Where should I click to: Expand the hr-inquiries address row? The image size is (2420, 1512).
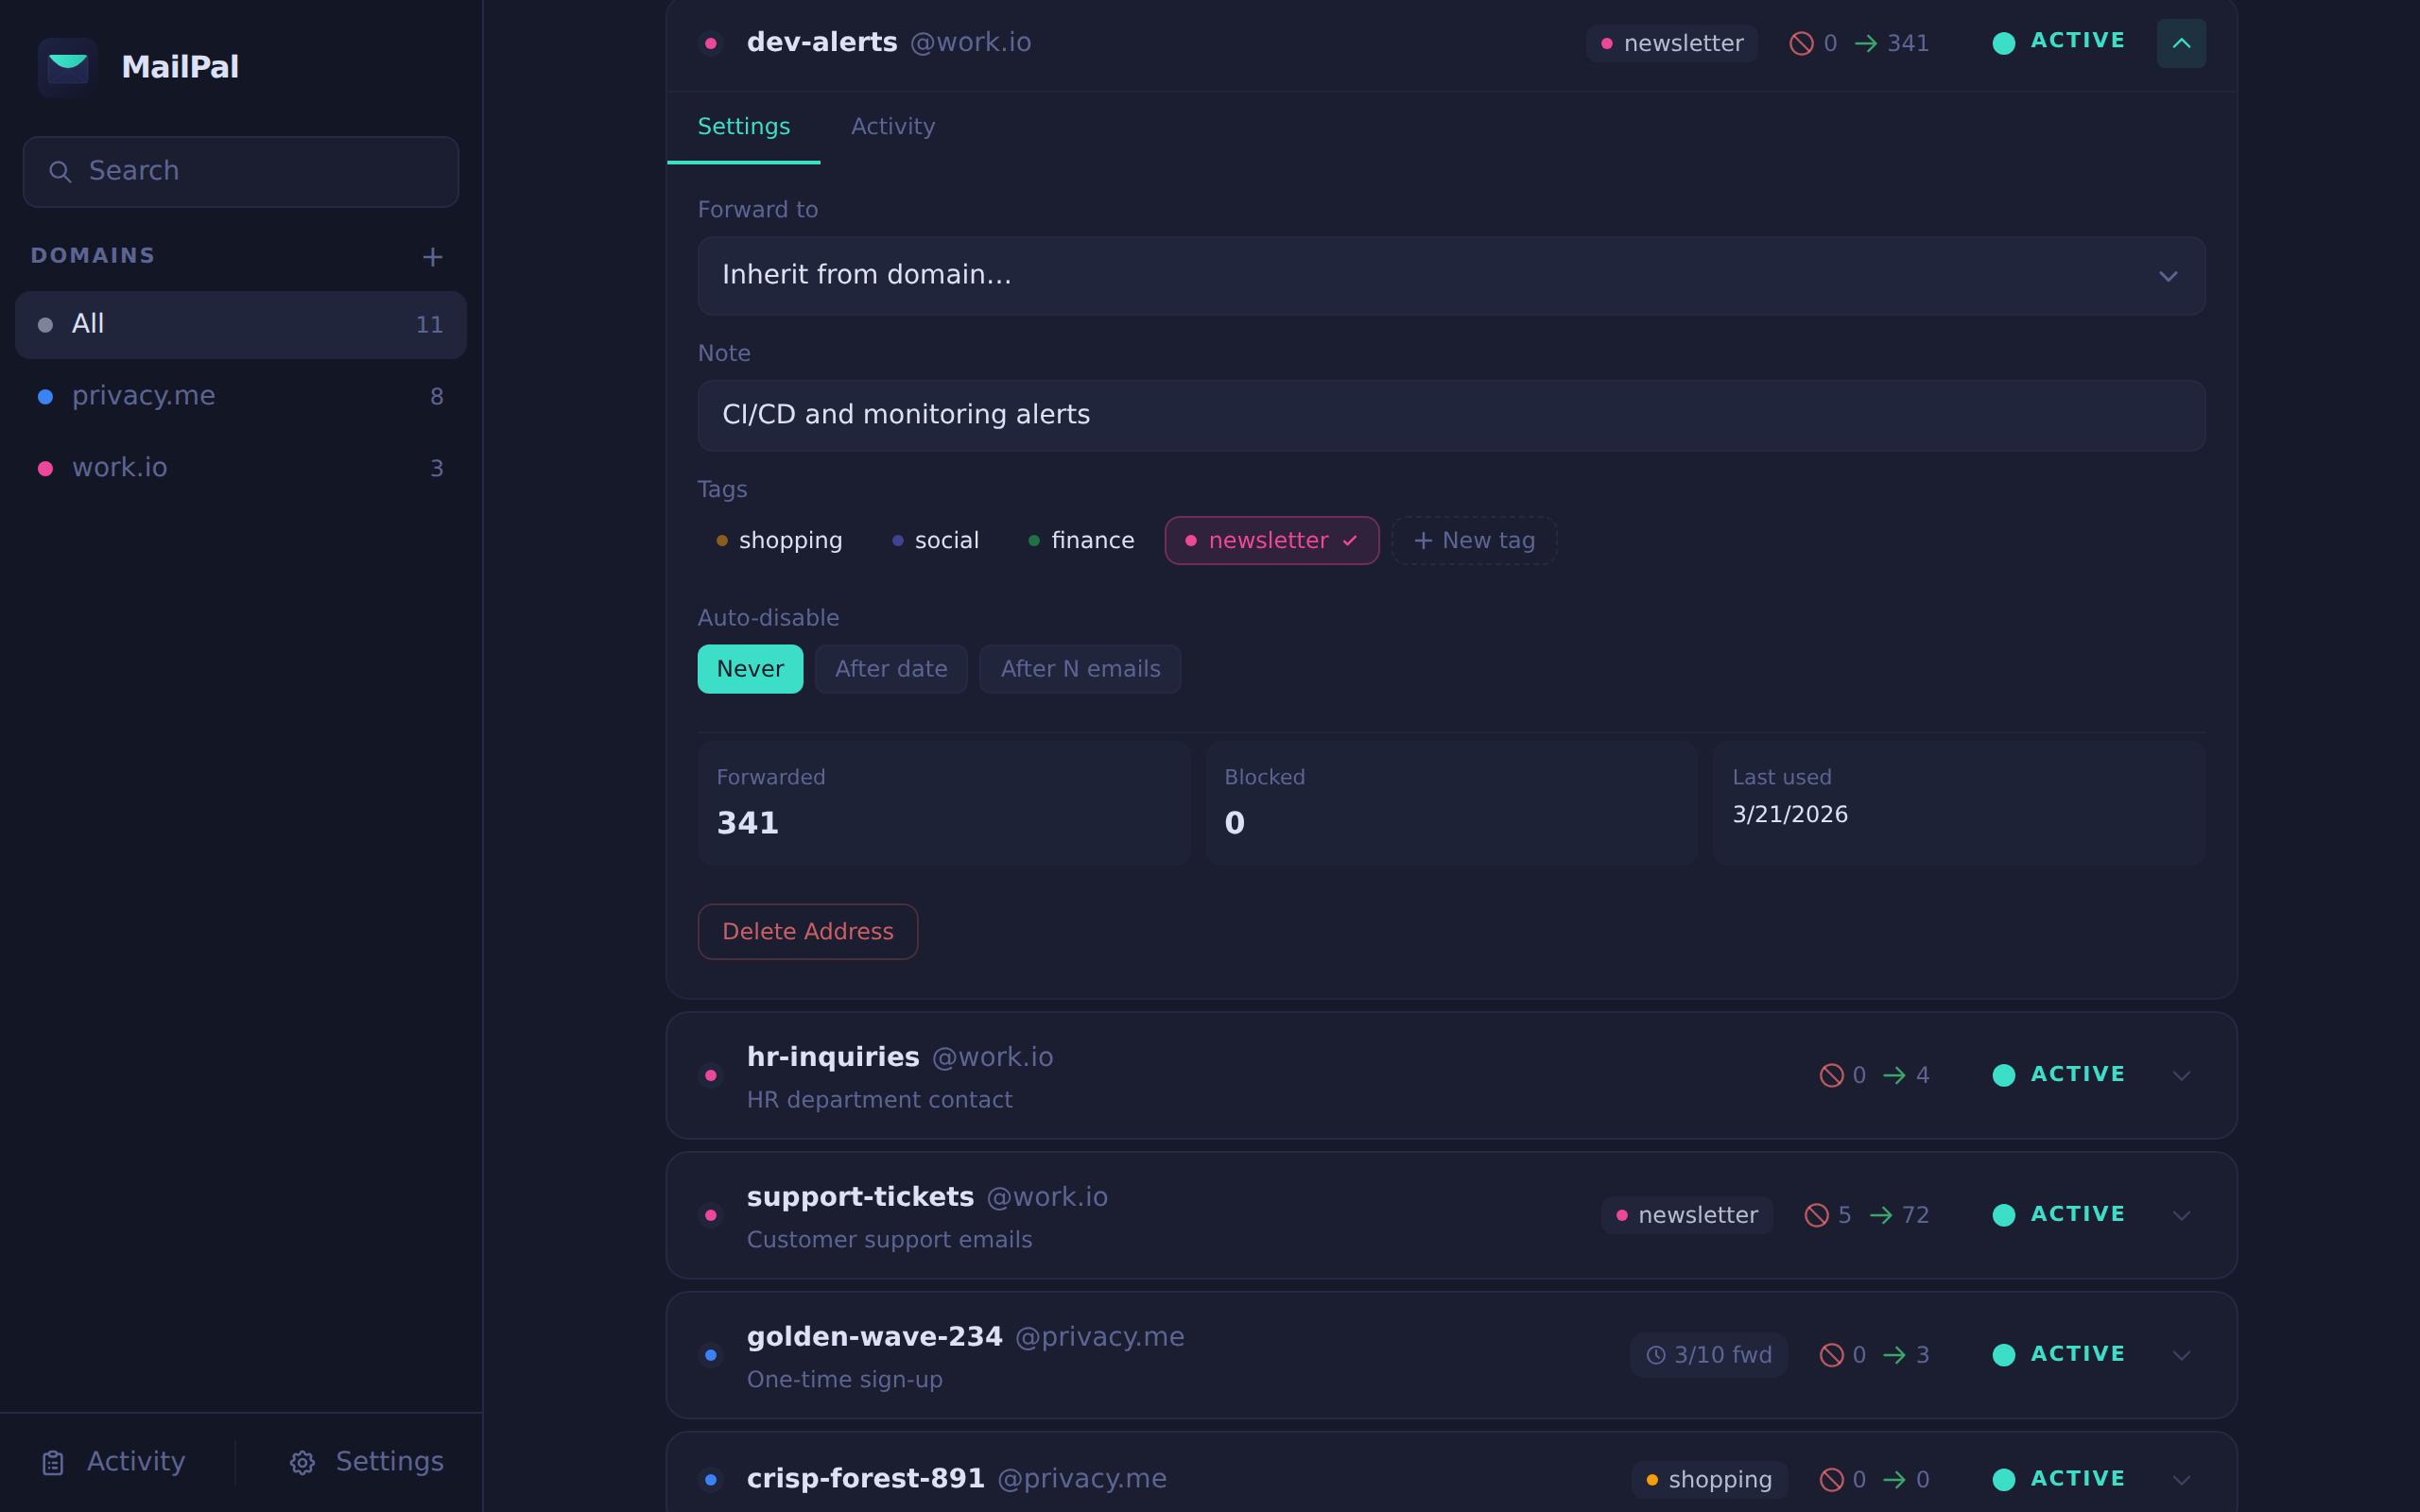tap(2180, 1076)
